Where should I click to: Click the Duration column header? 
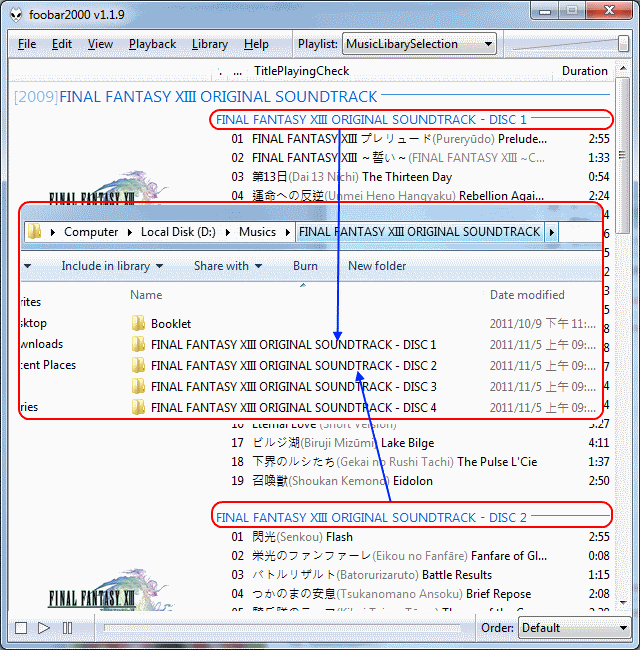coord(584,71)
